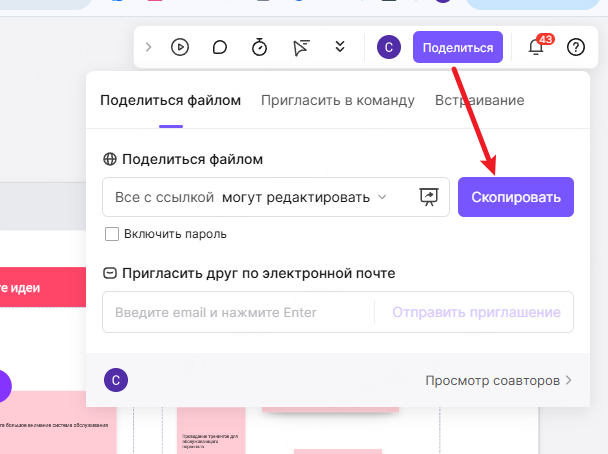608x454 pixels.
Task: Open the C user avatar in toolbar
Action: pyautogui.click(x=389, y=47)
